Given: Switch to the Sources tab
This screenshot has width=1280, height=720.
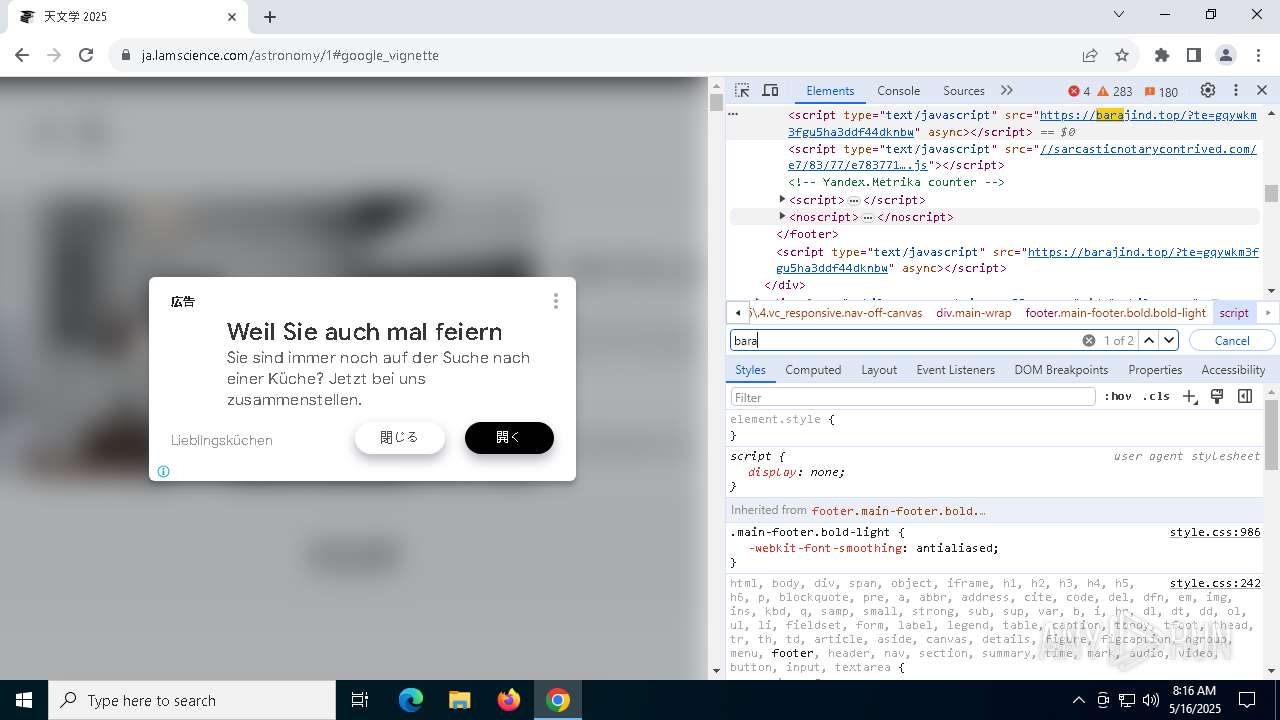Looking at the screenshot, I should pos(964,90).
